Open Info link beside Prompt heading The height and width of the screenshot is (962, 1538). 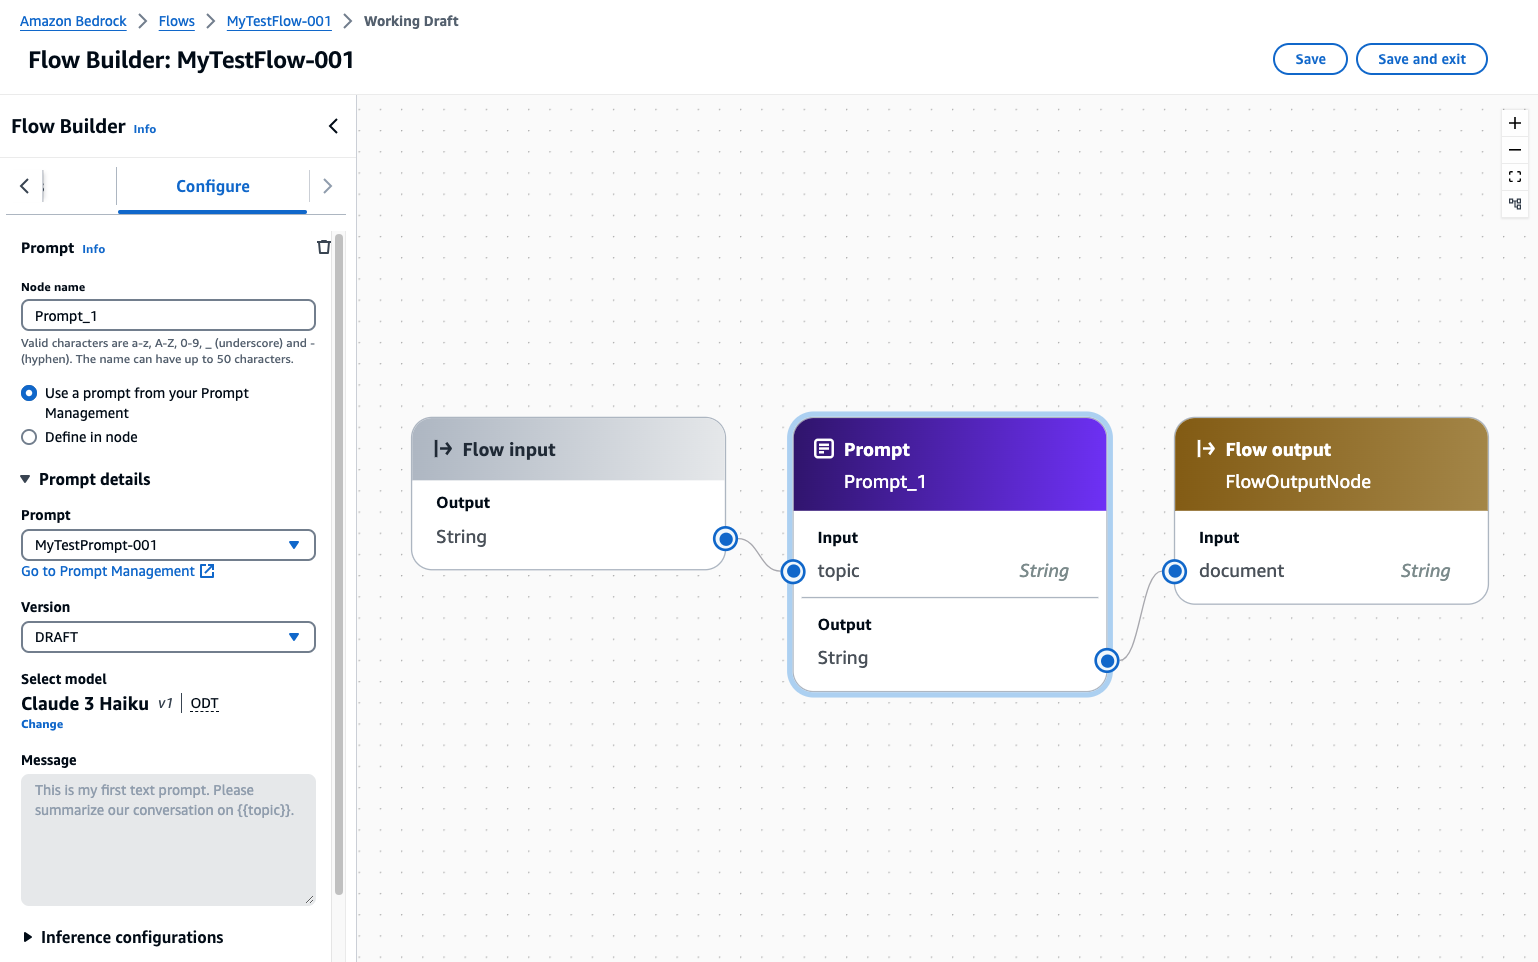[x=94, y=249]
